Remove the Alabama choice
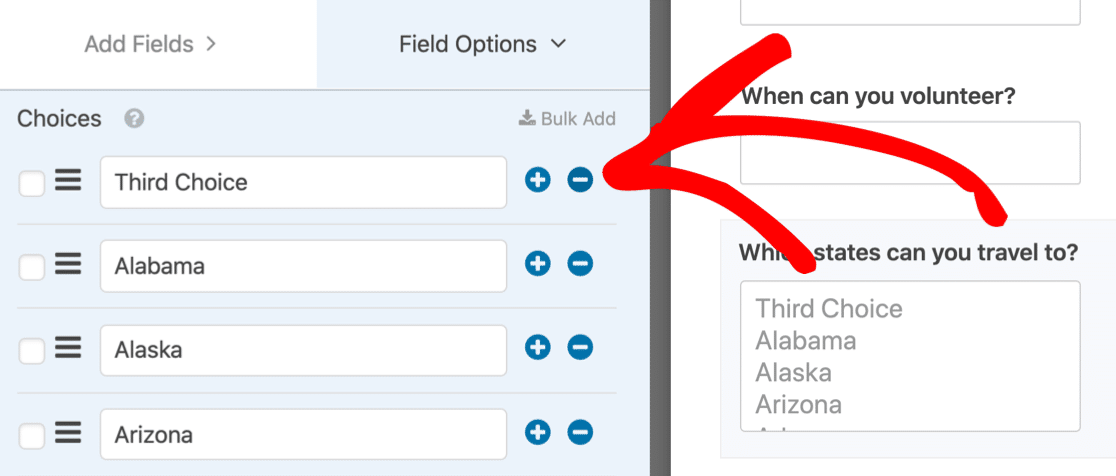Viewport: 1116px width, 476px height. point(580,265)
